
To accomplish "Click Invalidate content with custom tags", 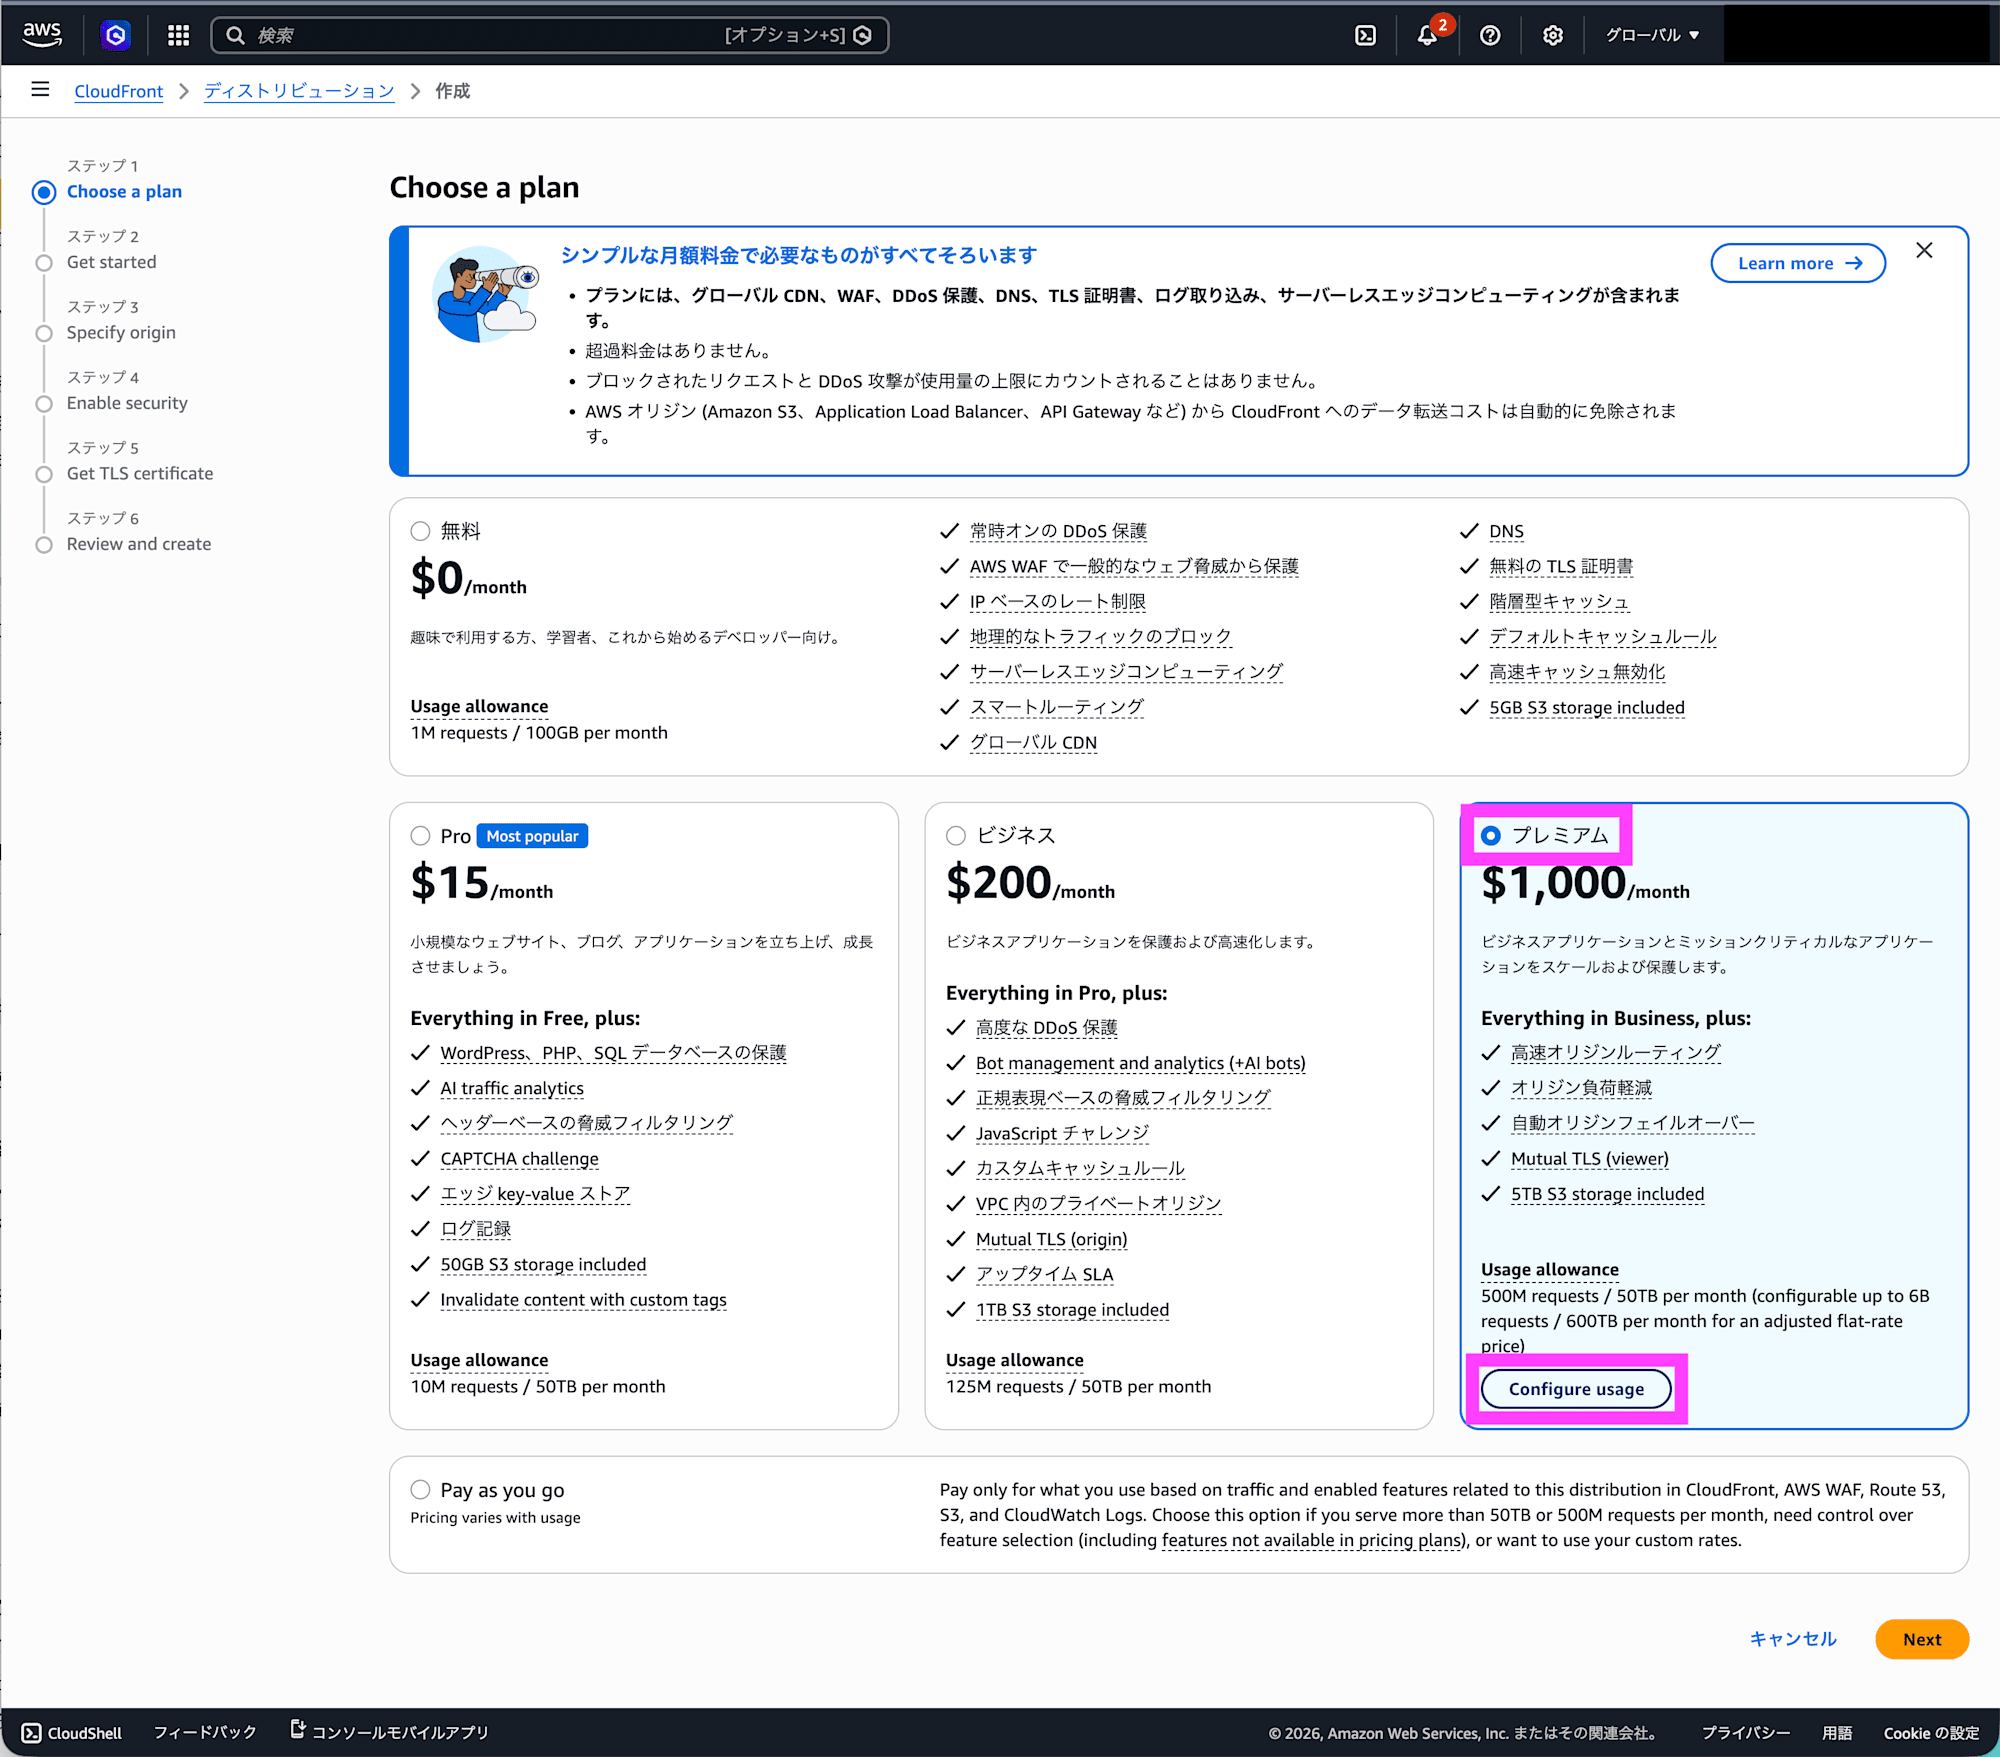I will tap(583, 1300).
